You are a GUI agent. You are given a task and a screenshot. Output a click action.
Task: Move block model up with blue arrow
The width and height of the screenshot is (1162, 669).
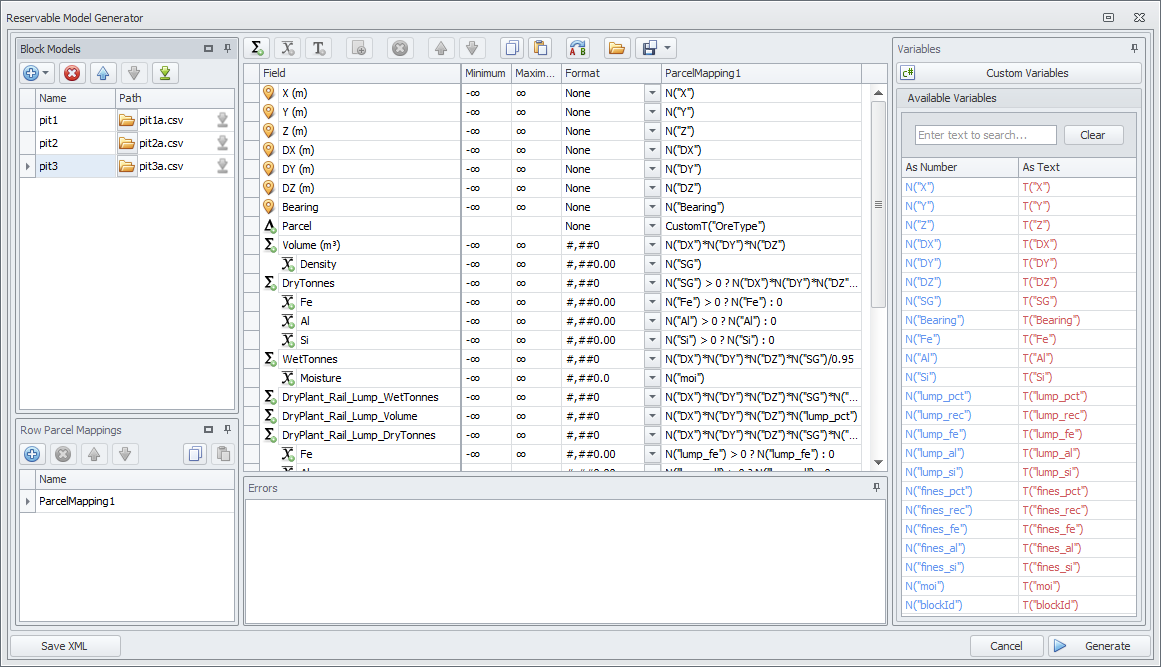click(x=103, y=73)
